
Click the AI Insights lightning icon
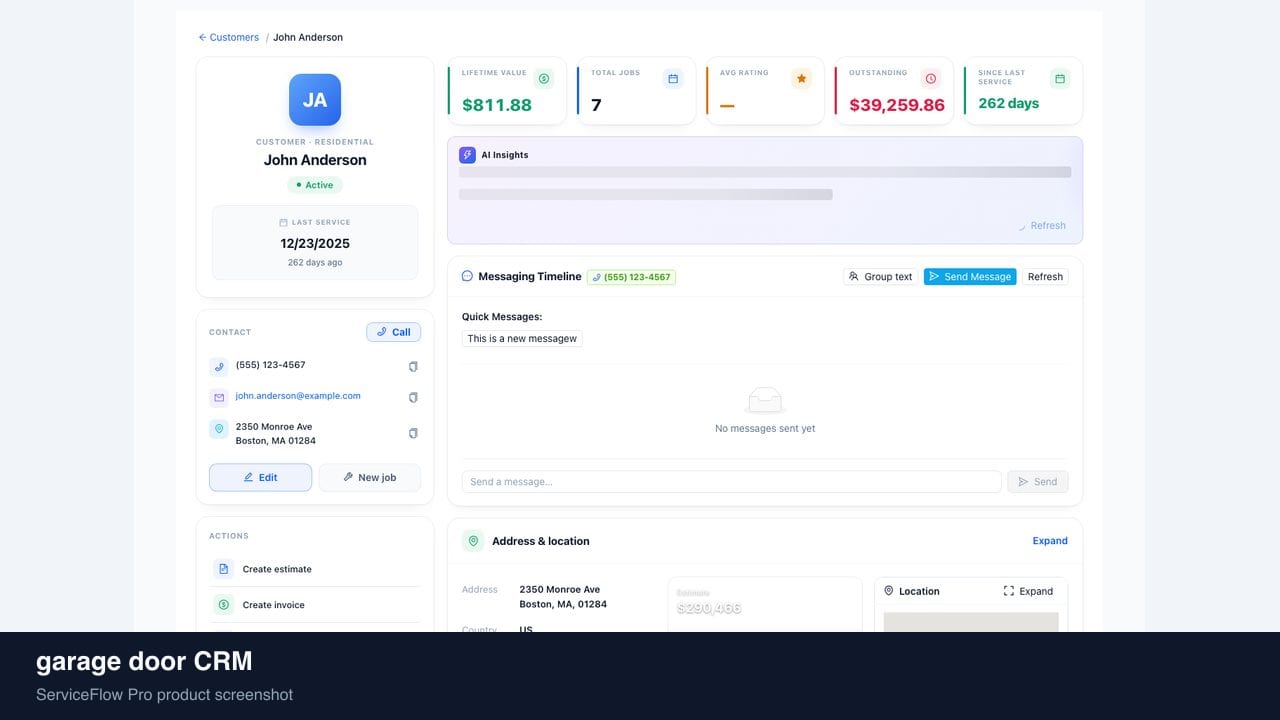[x=467, y=155]
